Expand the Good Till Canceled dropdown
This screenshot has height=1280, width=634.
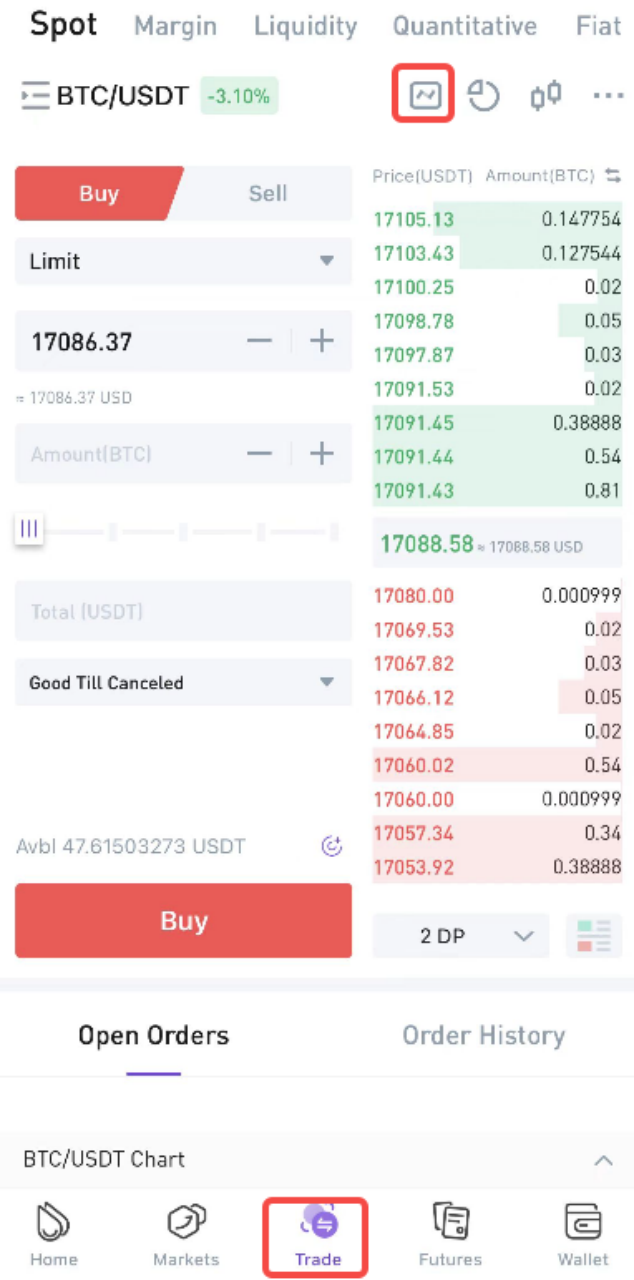pos(183,683)
